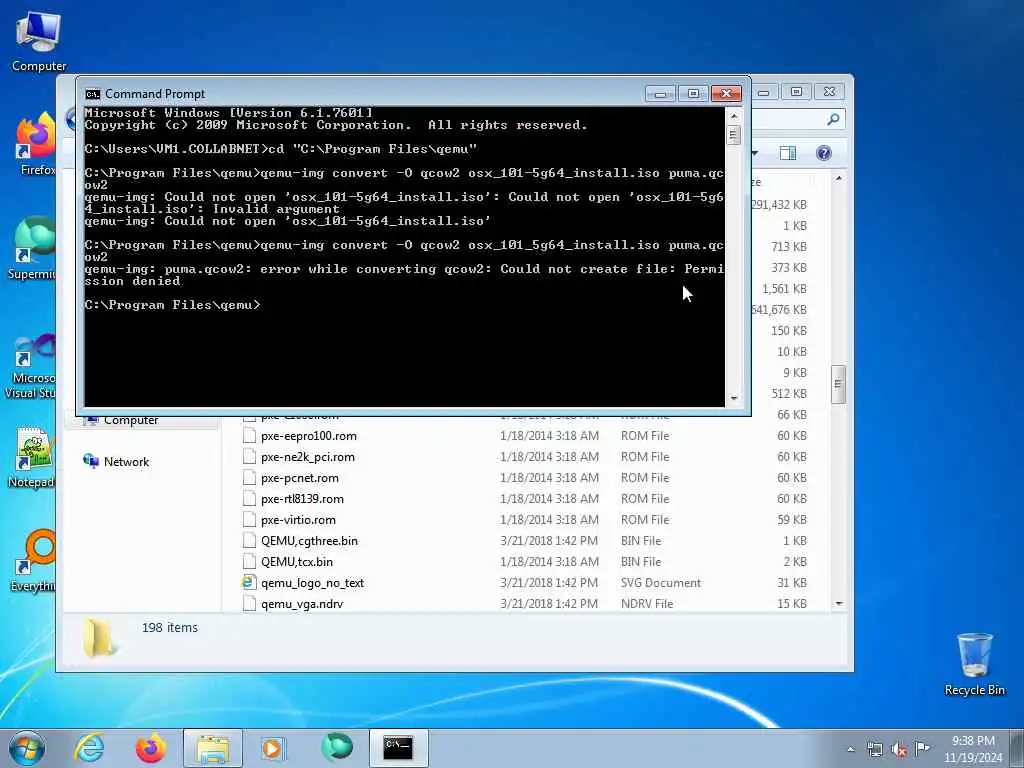Viewport: 1024px width, 768px height.
Task: Select the pxe-virtio.rom file
Action: (298, 519)
